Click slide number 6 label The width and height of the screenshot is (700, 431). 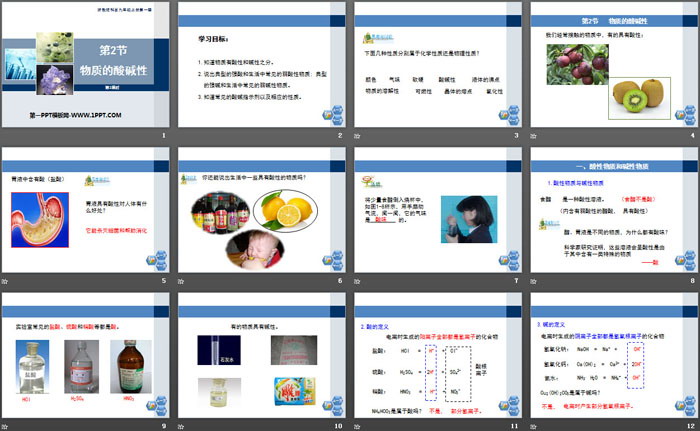[340, 280]
